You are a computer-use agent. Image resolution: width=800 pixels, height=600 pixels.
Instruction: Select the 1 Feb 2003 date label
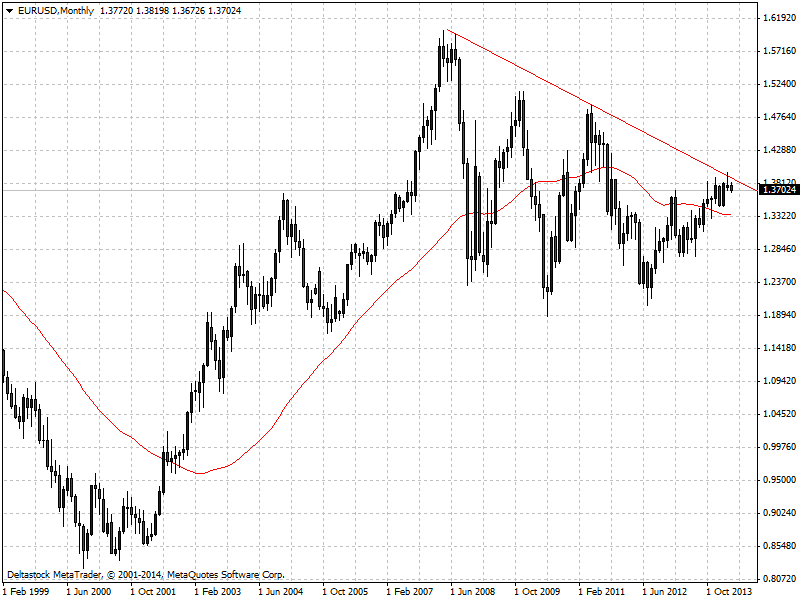tap(217, 591)
